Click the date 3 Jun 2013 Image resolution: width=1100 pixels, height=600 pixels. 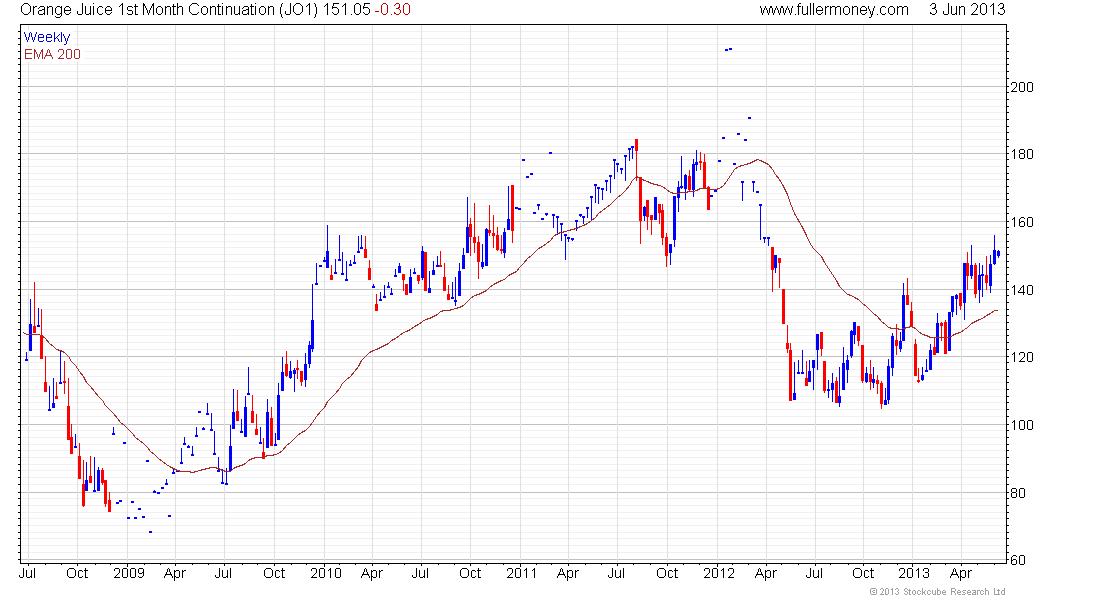tap(967, 10)
